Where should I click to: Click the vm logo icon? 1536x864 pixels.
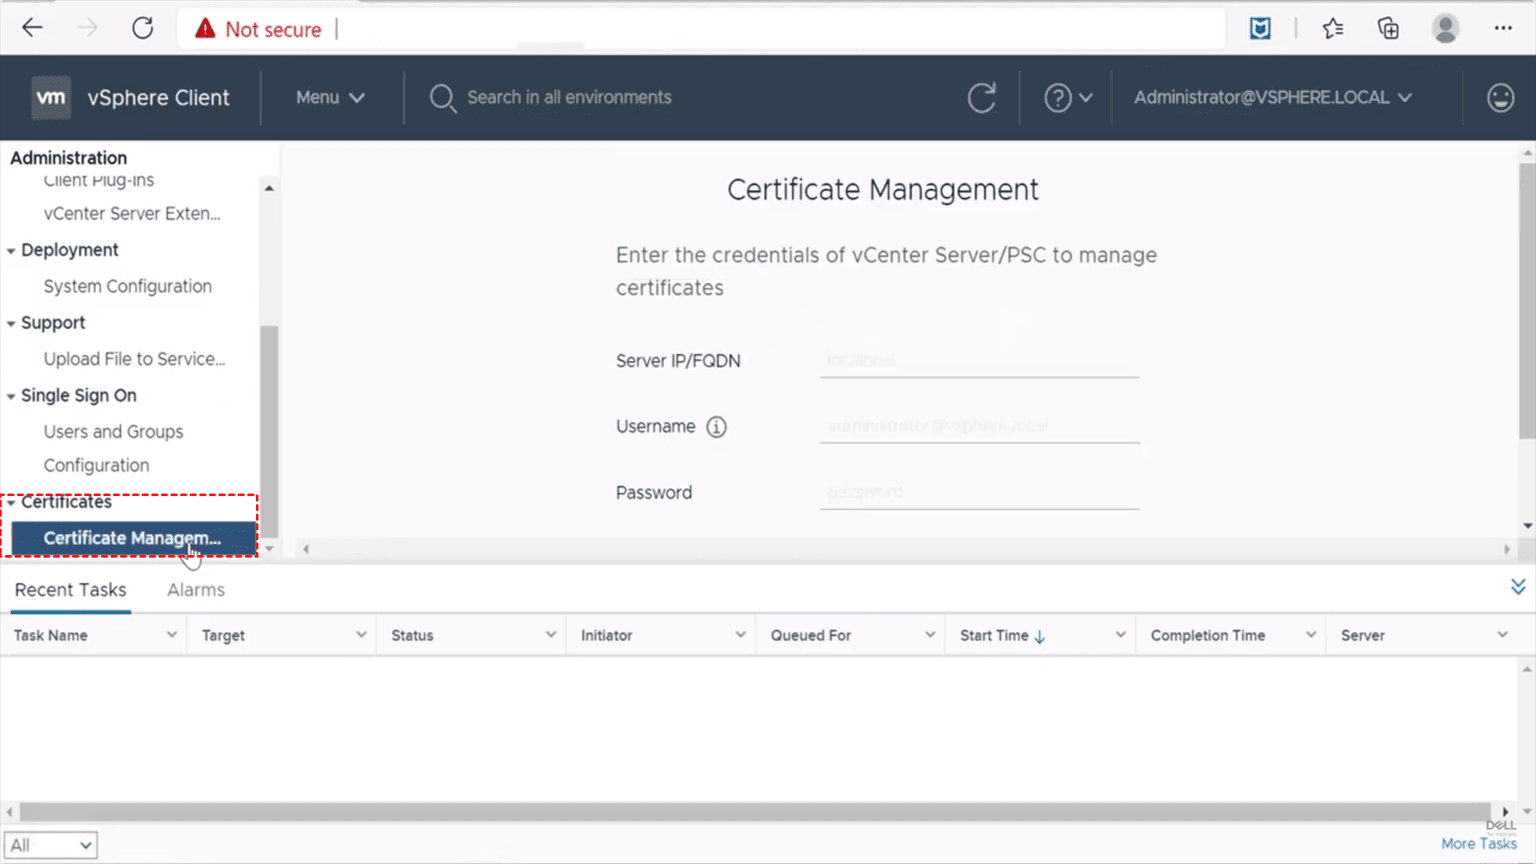(x=51, y=98)
